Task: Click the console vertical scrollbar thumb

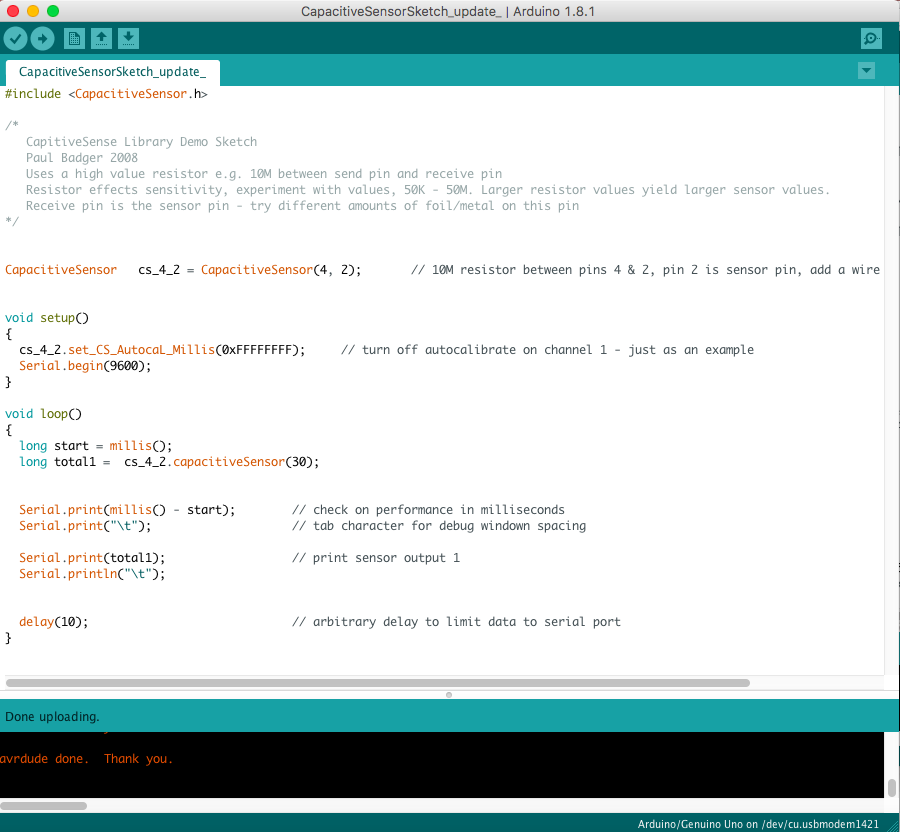Action: pos(891,788)
